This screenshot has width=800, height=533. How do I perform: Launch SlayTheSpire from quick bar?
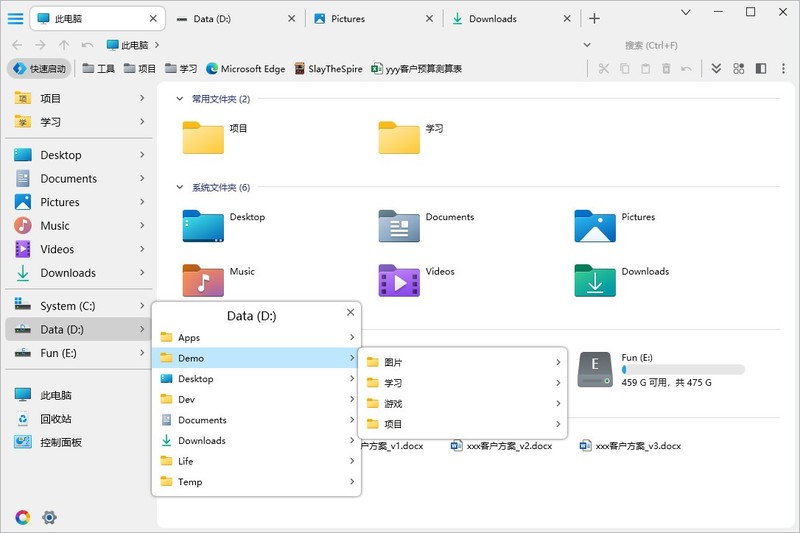click(329, 68)
